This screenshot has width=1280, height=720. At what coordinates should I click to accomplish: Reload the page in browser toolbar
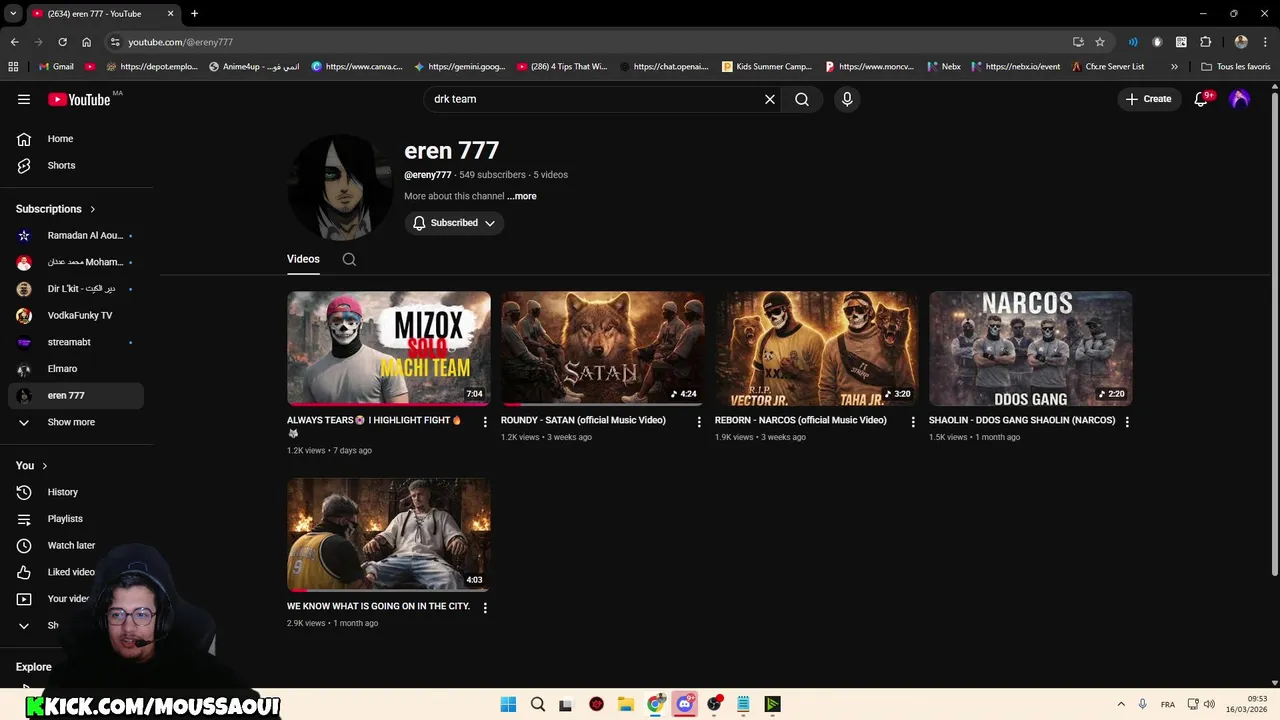(62, 42)
